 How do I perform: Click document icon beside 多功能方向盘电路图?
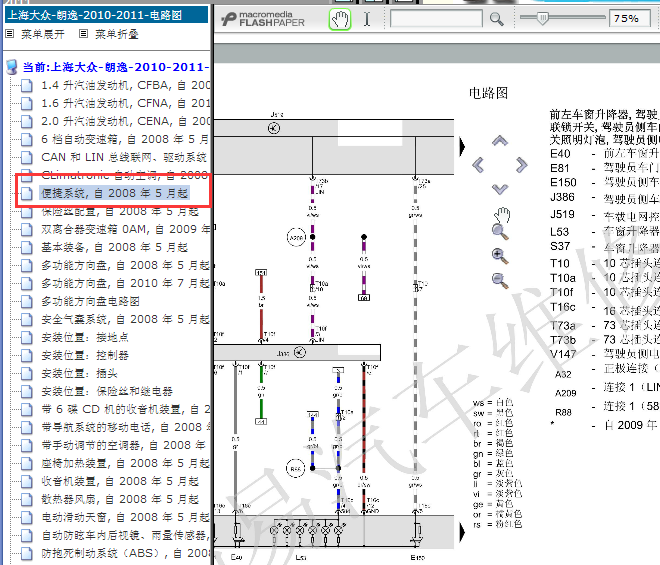[x=27, y=301]
